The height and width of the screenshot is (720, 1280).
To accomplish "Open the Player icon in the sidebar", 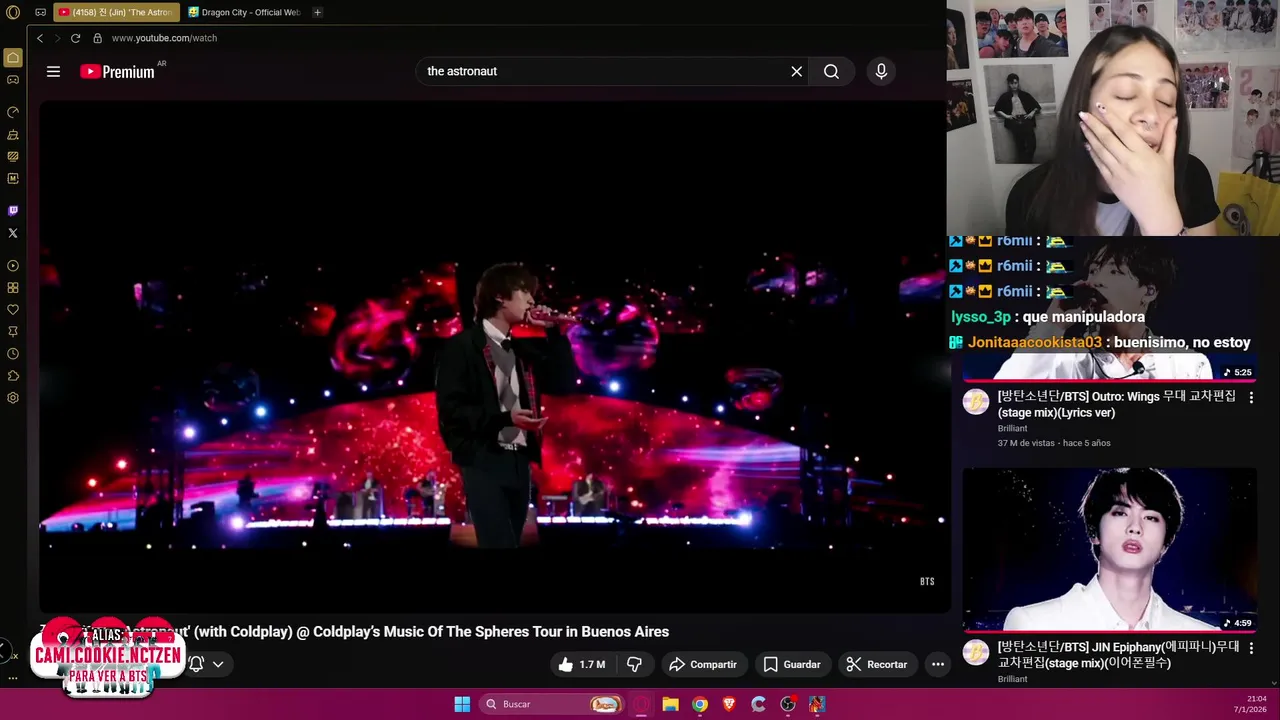I will pos(13,266).
